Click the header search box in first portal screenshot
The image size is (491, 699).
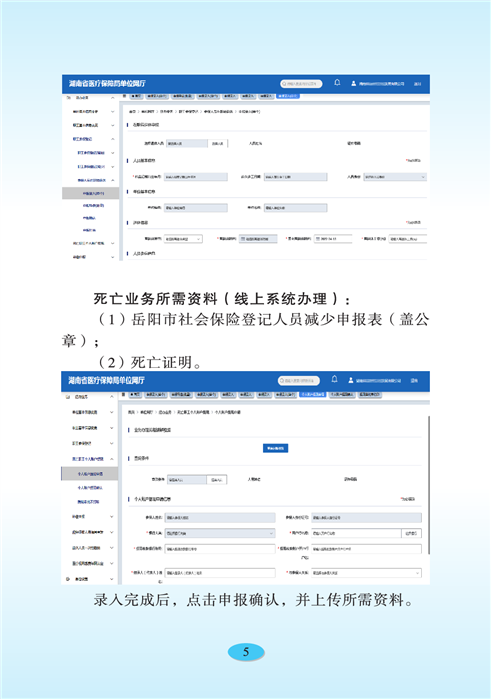[301, 83]
